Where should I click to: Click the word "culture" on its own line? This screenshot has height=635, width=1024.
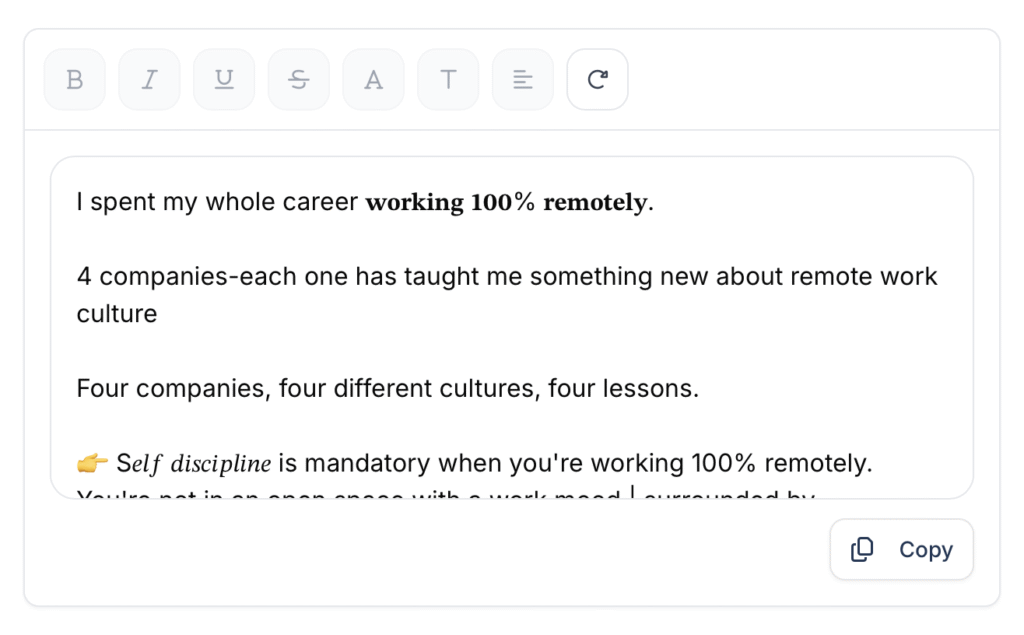pos(117,314)
